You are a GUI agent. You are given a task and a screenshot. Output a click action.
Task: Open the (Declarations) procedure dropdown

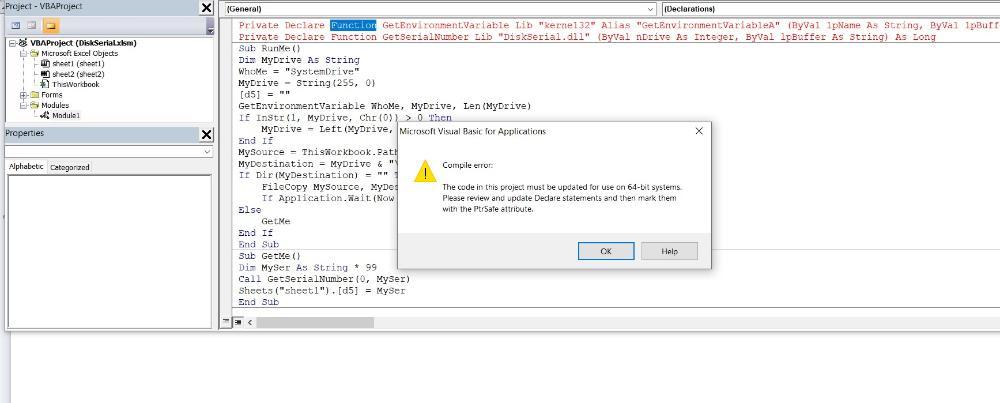coord(831,9)
